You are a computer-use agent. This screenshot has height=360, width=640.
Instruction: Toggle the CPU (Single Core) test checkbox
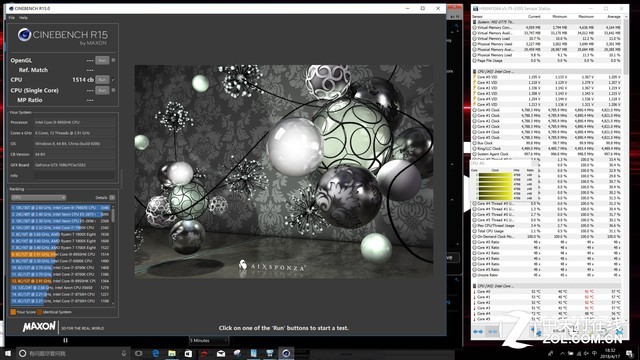pos(113,90)
